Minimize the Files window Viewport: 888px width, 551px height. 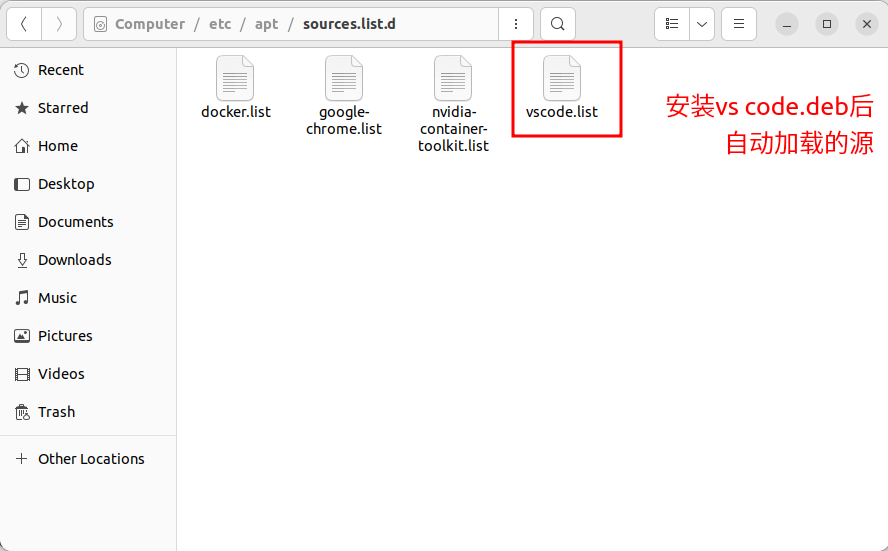tap(787, 24)
